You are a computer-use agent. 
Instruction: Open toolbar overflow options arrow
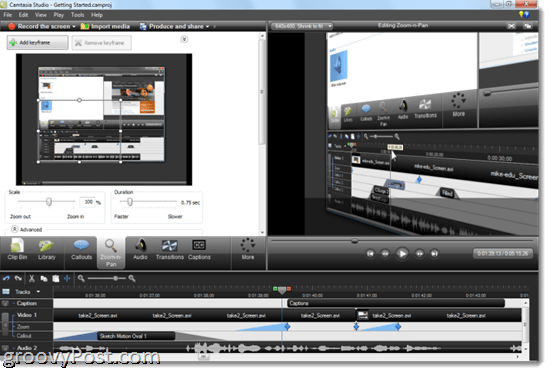click(x=215, y=27)
